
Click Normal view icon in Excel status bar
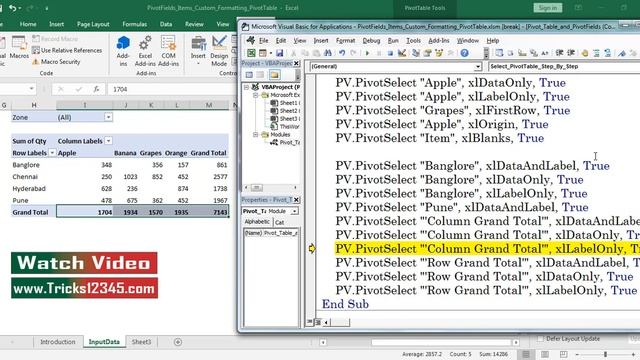tap(526, 354)
